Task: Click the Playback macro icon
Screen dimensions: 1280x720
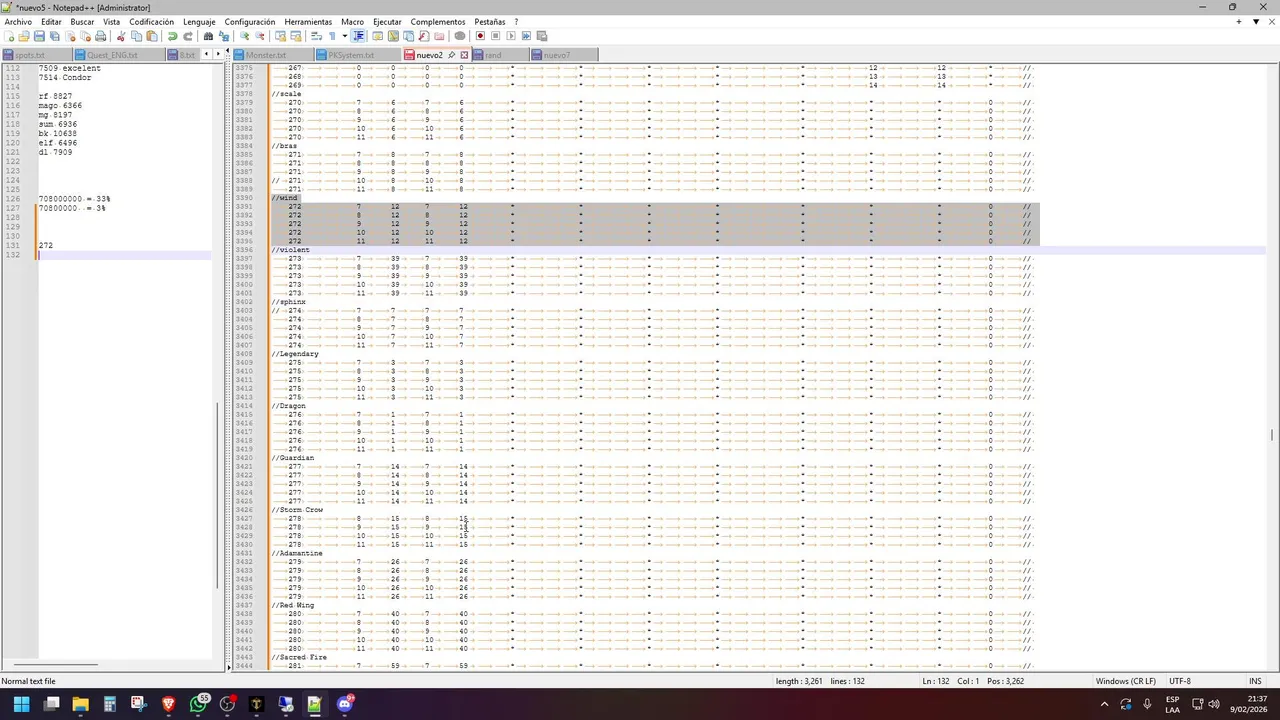Action: (510, 36)
